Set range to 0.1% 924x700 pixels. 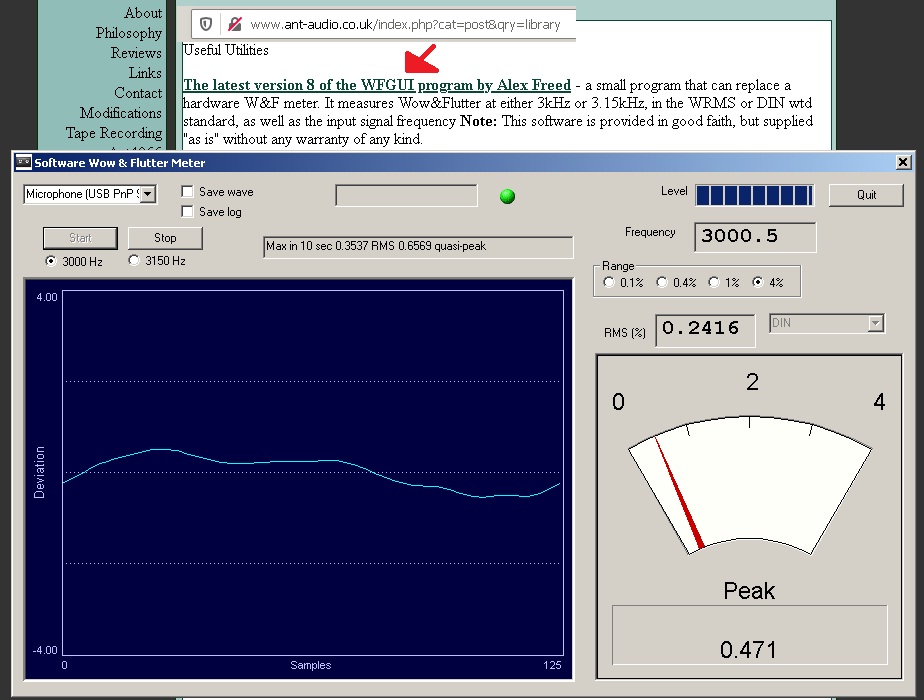pyautogui.click(x=609, y=282)
